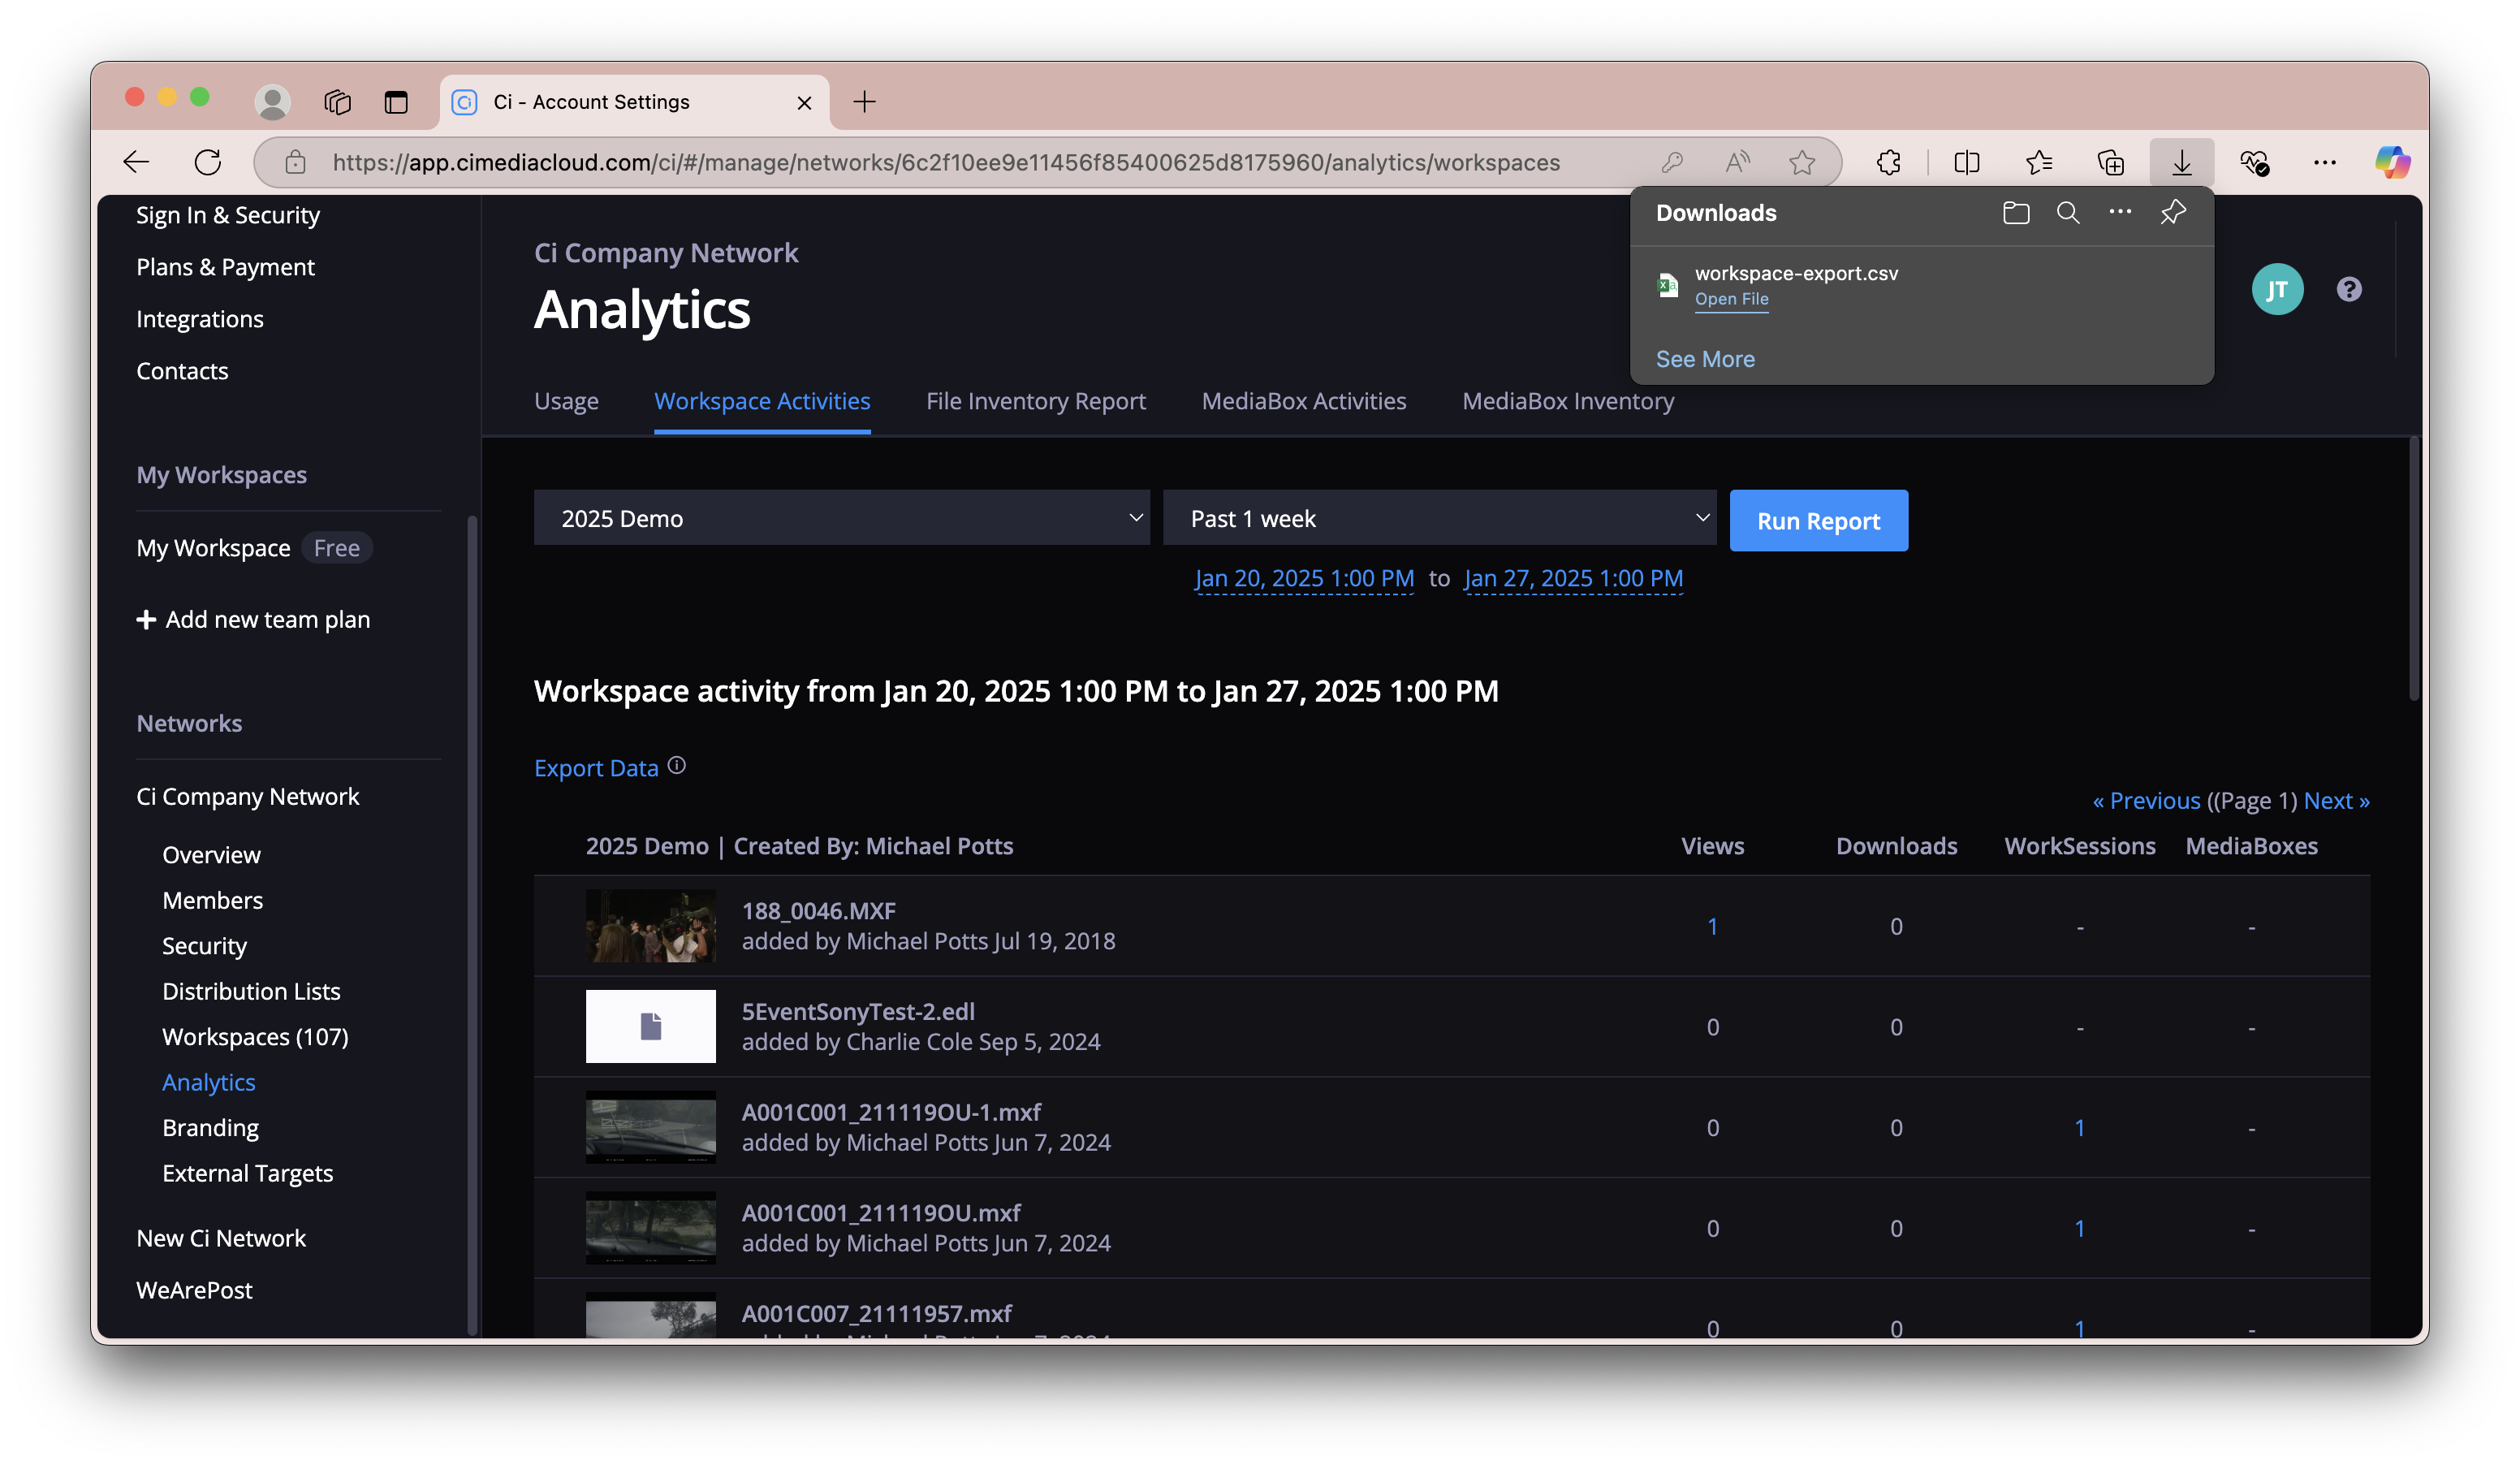Open the 188_0046.MXF thumbnail
This screenshot has width=2520, height=1465.
coord(650,926)
